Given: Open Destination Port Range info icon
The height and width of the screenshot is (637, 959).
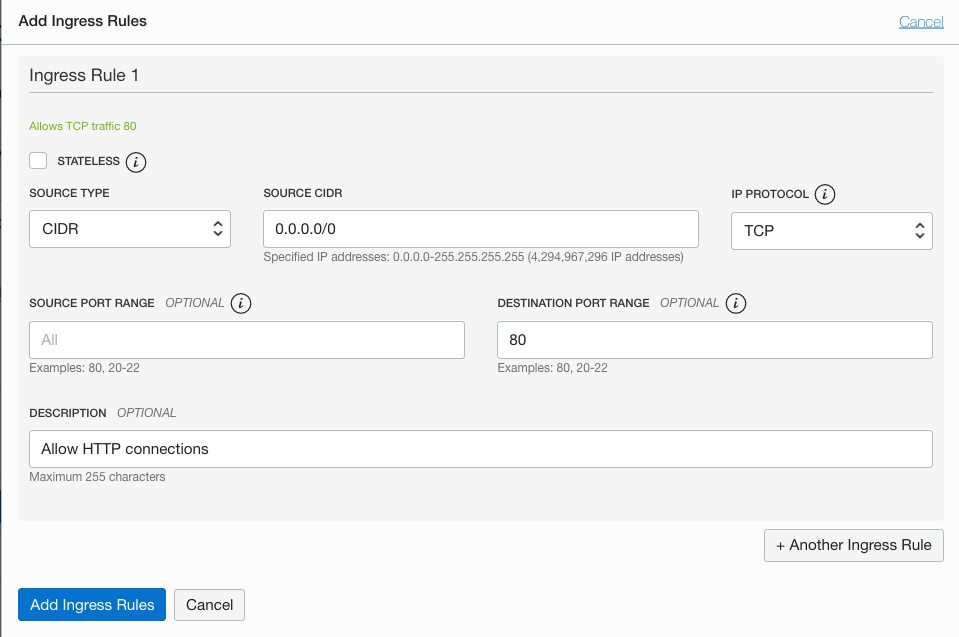Looking at the screenshot, I should pos(736,303).
